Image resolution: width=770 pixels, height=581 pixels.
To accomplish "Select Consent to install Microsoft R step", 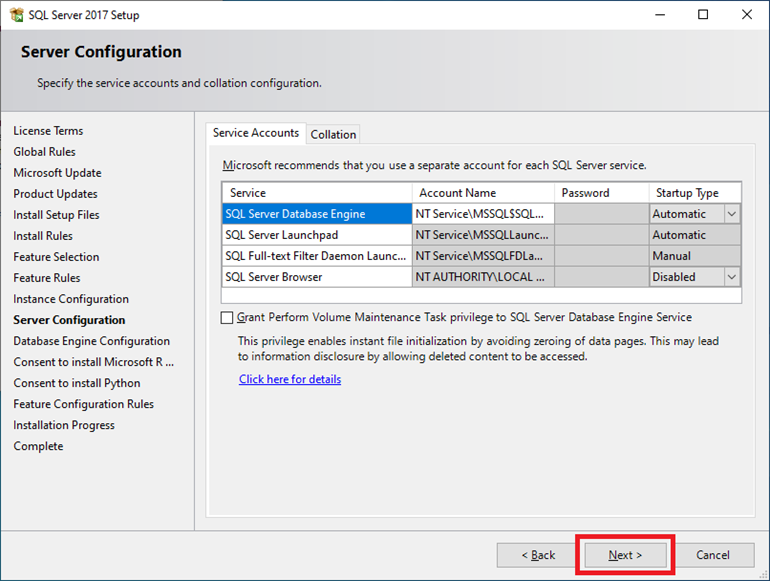I will pyautogui.click(x=93, y=362).
